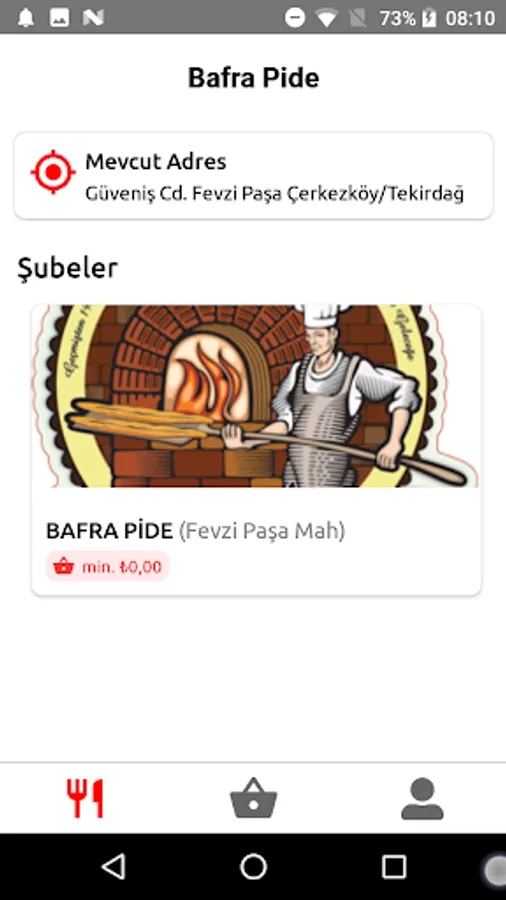The height and width of the screenshot is (900, 506).
Task: Tap the notification bell in status bar
Action: click(x=26, y=18)
